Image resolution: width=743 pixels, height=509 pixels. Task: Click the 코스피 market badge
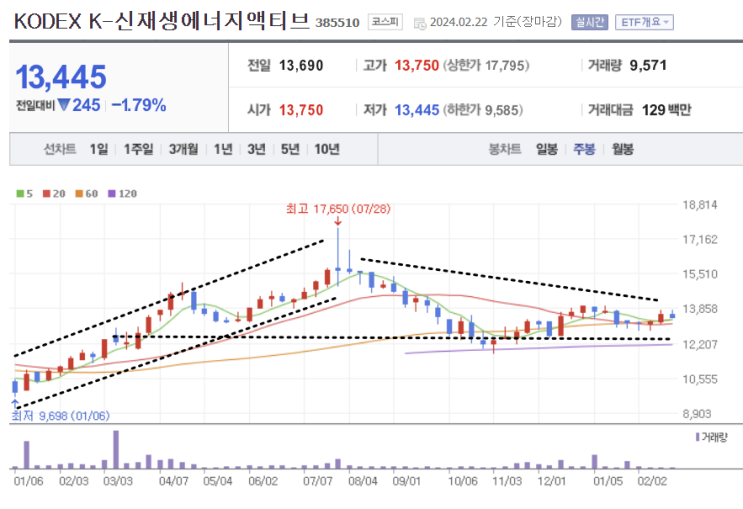click(385, 22)
